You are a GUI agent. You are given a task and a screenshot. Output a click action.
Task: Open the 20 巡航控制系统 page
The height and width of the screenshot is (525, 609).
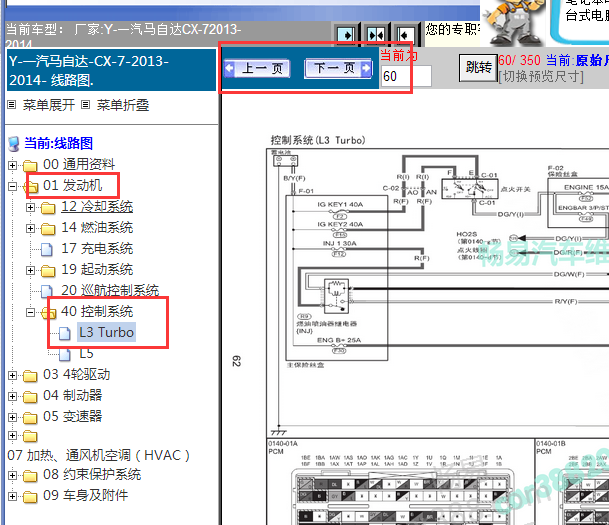(110, 290)
